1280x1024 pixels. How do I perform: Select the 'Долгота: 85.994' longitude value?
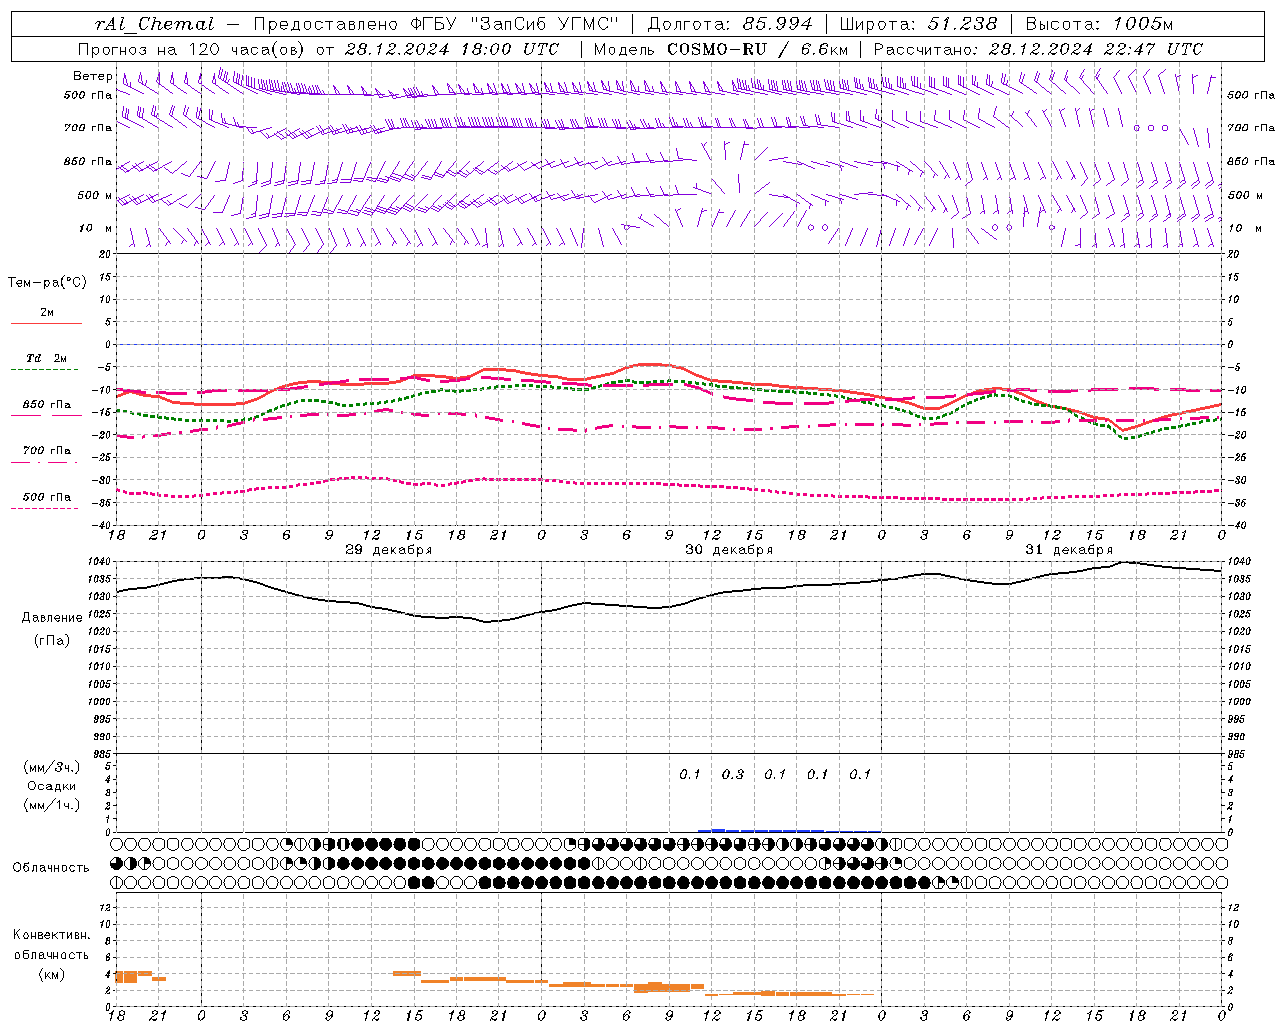(x=728, y=24)
